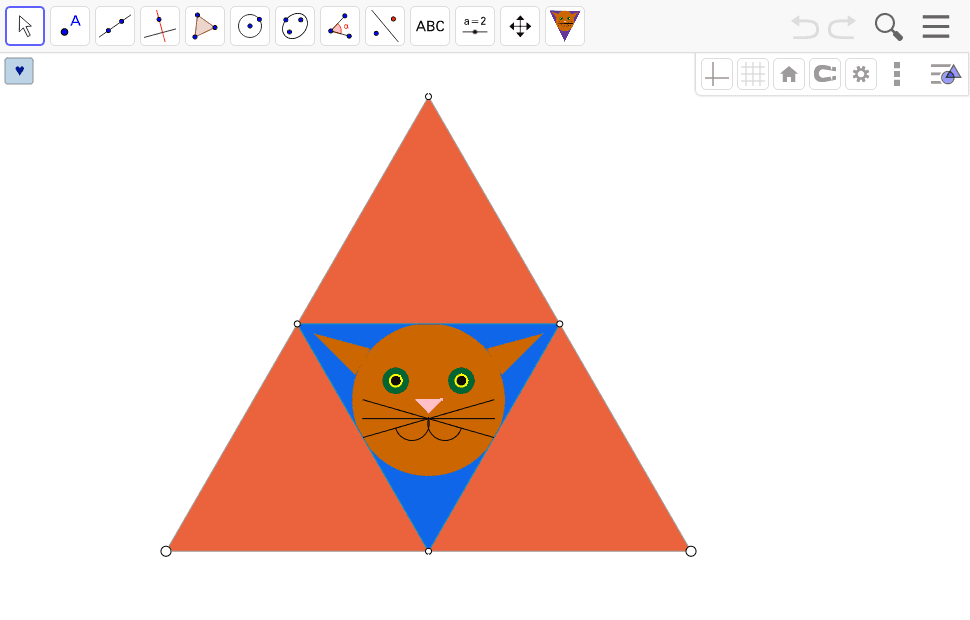970x620 pixels.
Task: Open the three-dot view options
Action: [897, 74]
